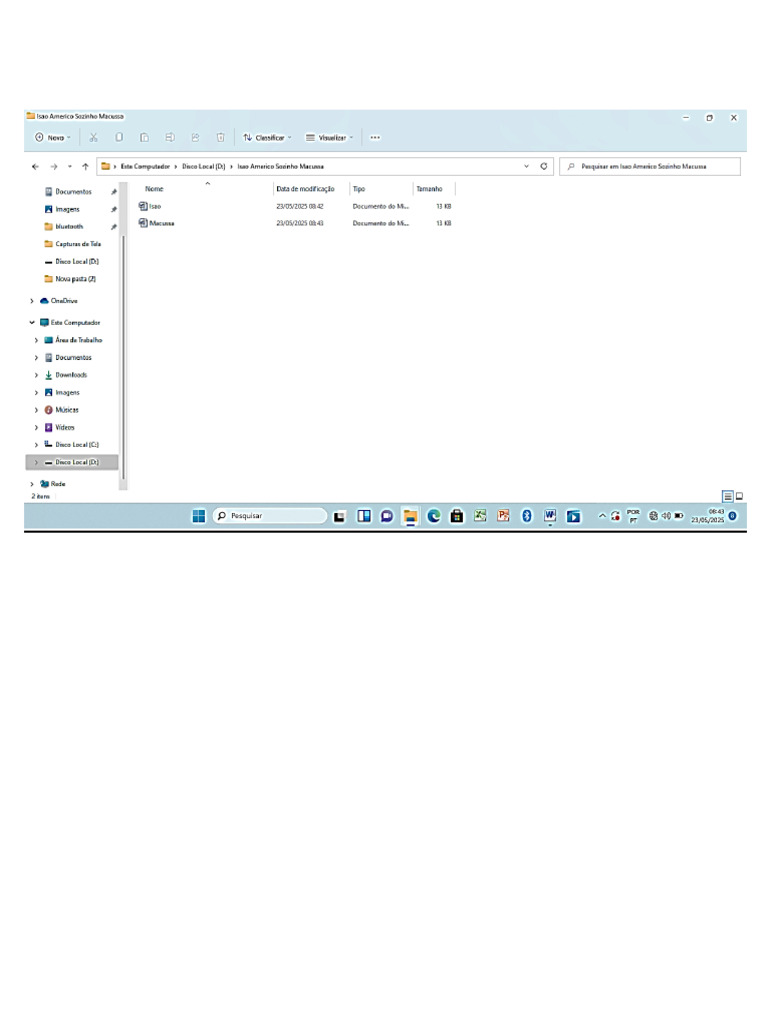The width and height of the screenshot is (768, 1024).
Task: Refresh the current folder
Action: [543, 167]
